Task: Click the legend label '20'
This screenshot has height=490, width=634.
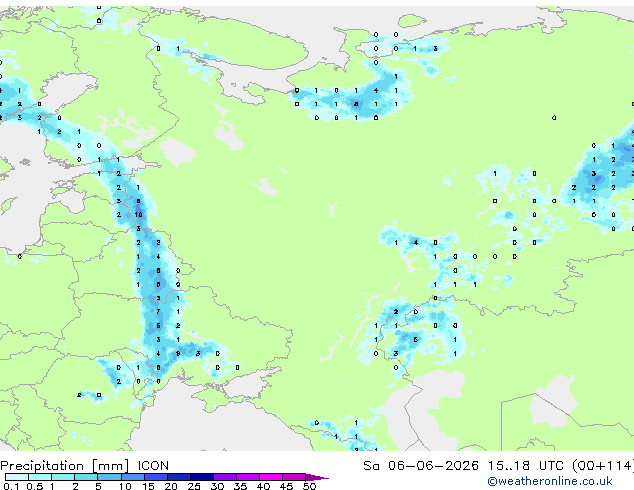Action: click(x=171, y=486)
